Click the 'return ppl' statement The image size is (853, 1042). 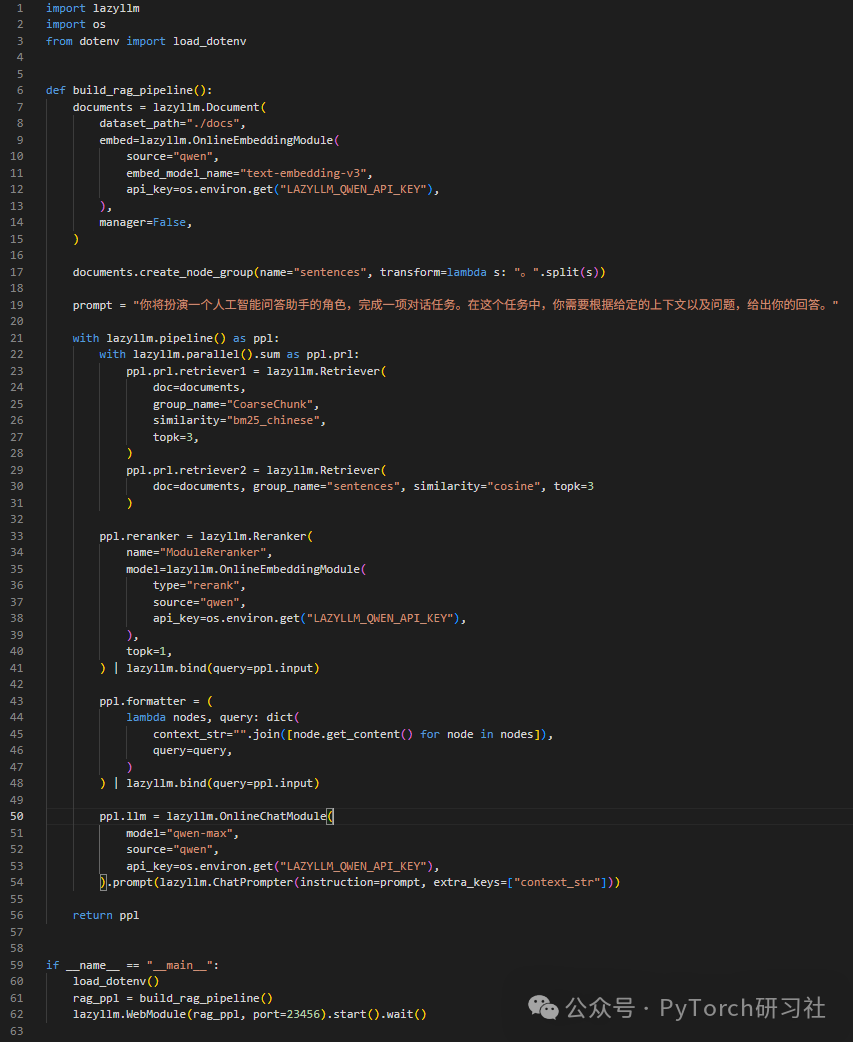coord(106,915)
